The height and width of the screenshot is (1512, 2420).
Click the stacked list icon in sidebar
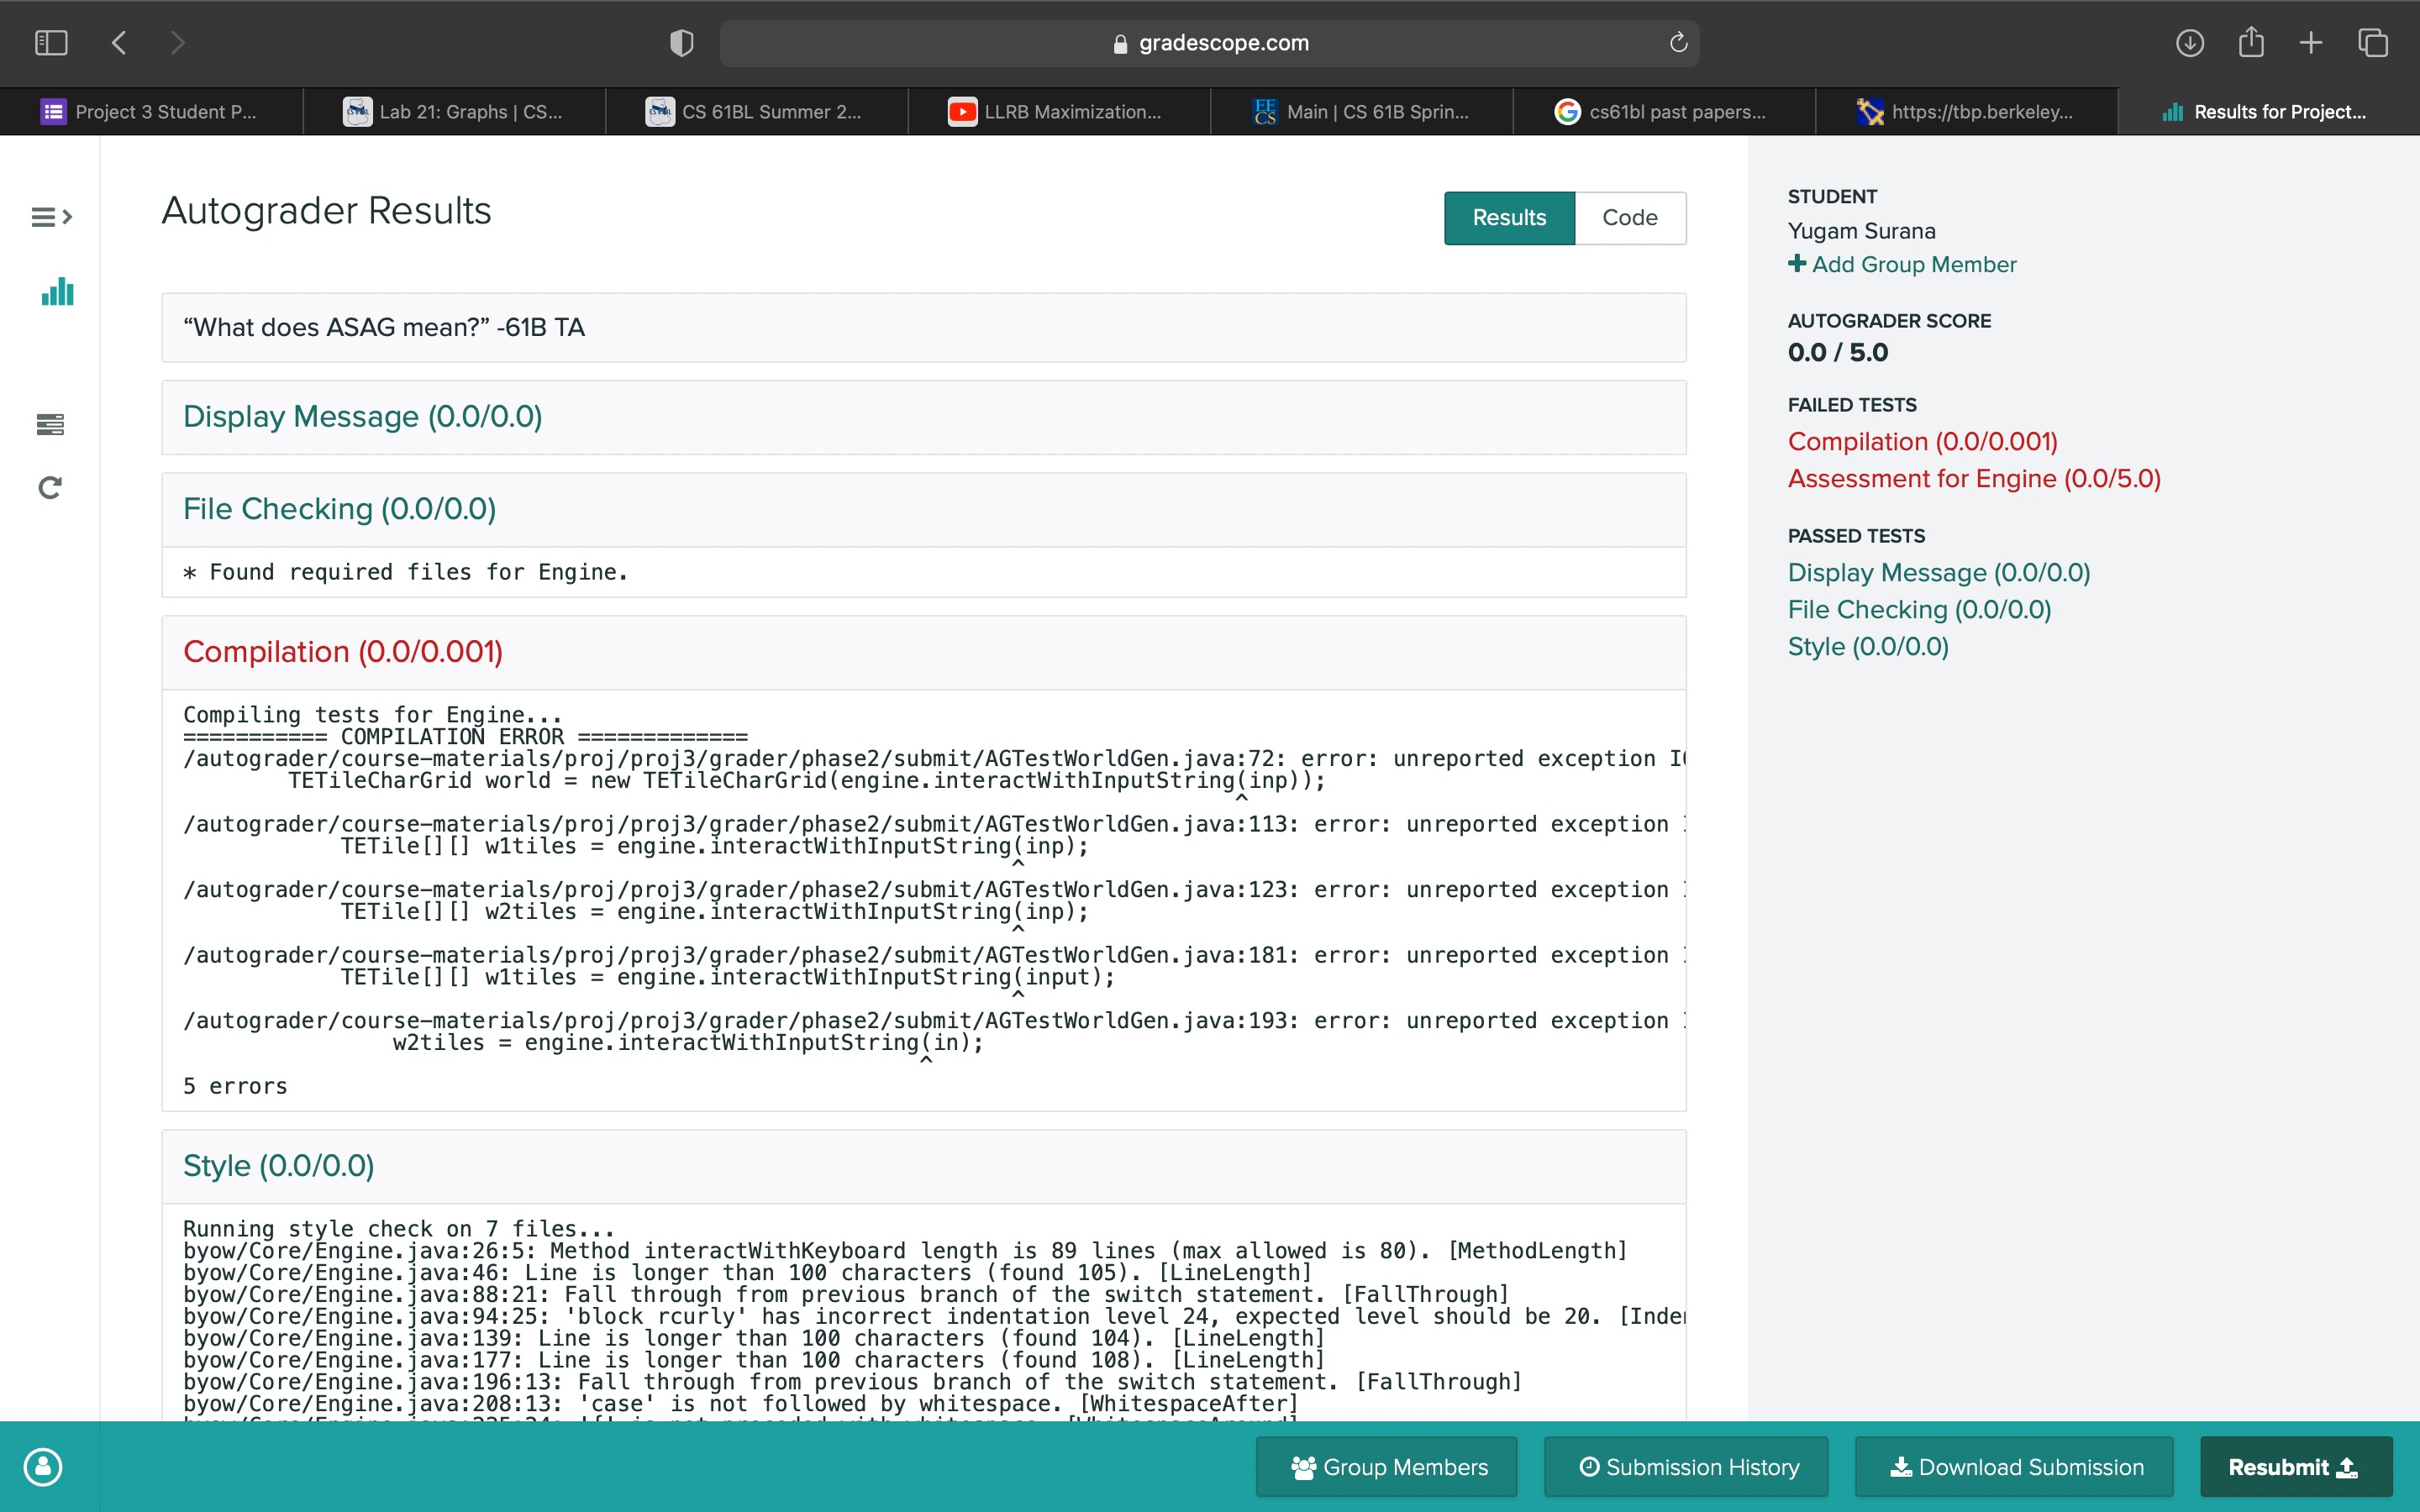pyautogui.click(x=50, y=425)
